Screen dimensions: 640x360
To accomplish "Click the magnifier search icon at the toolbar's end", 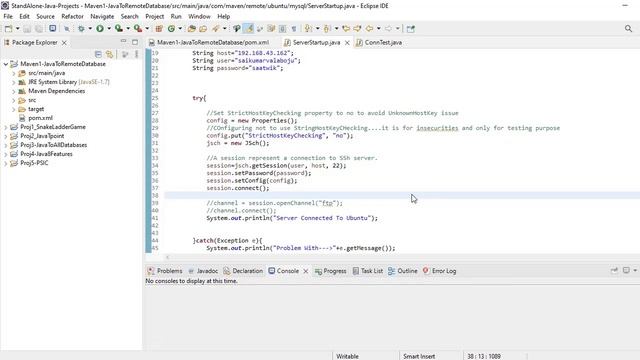I will point(628,29).
